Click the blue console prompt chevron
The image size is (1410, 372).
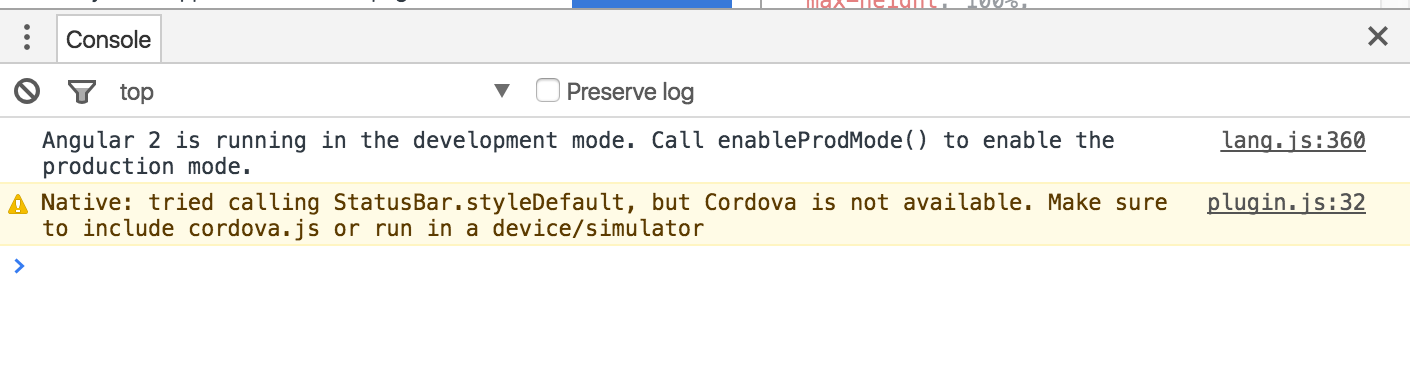tap(18, 265)
